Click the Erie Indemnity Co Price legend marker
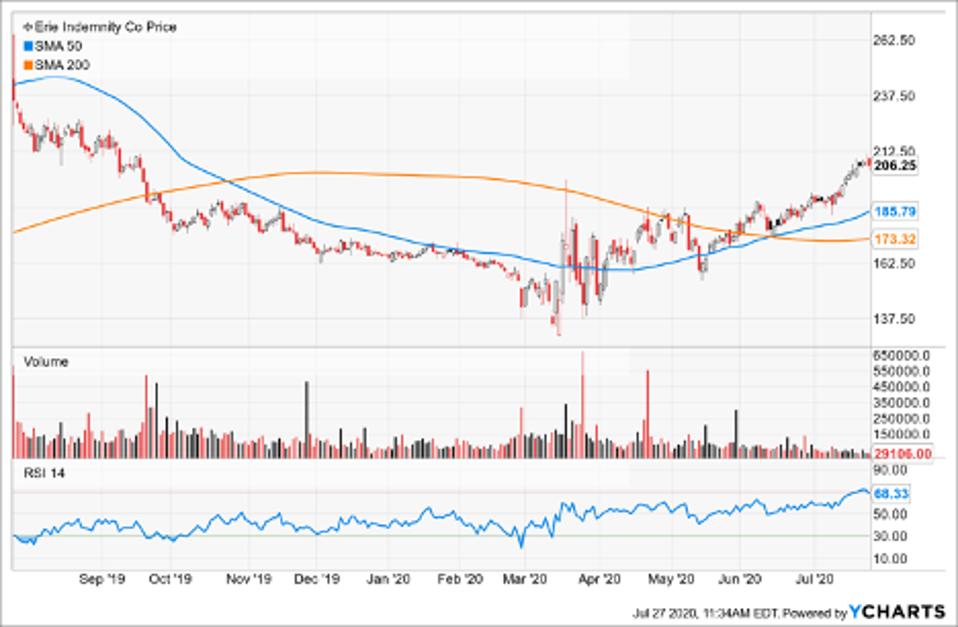The height and width of the screenshot is (627, 958). pyautogui.click(x=27, y=27)
